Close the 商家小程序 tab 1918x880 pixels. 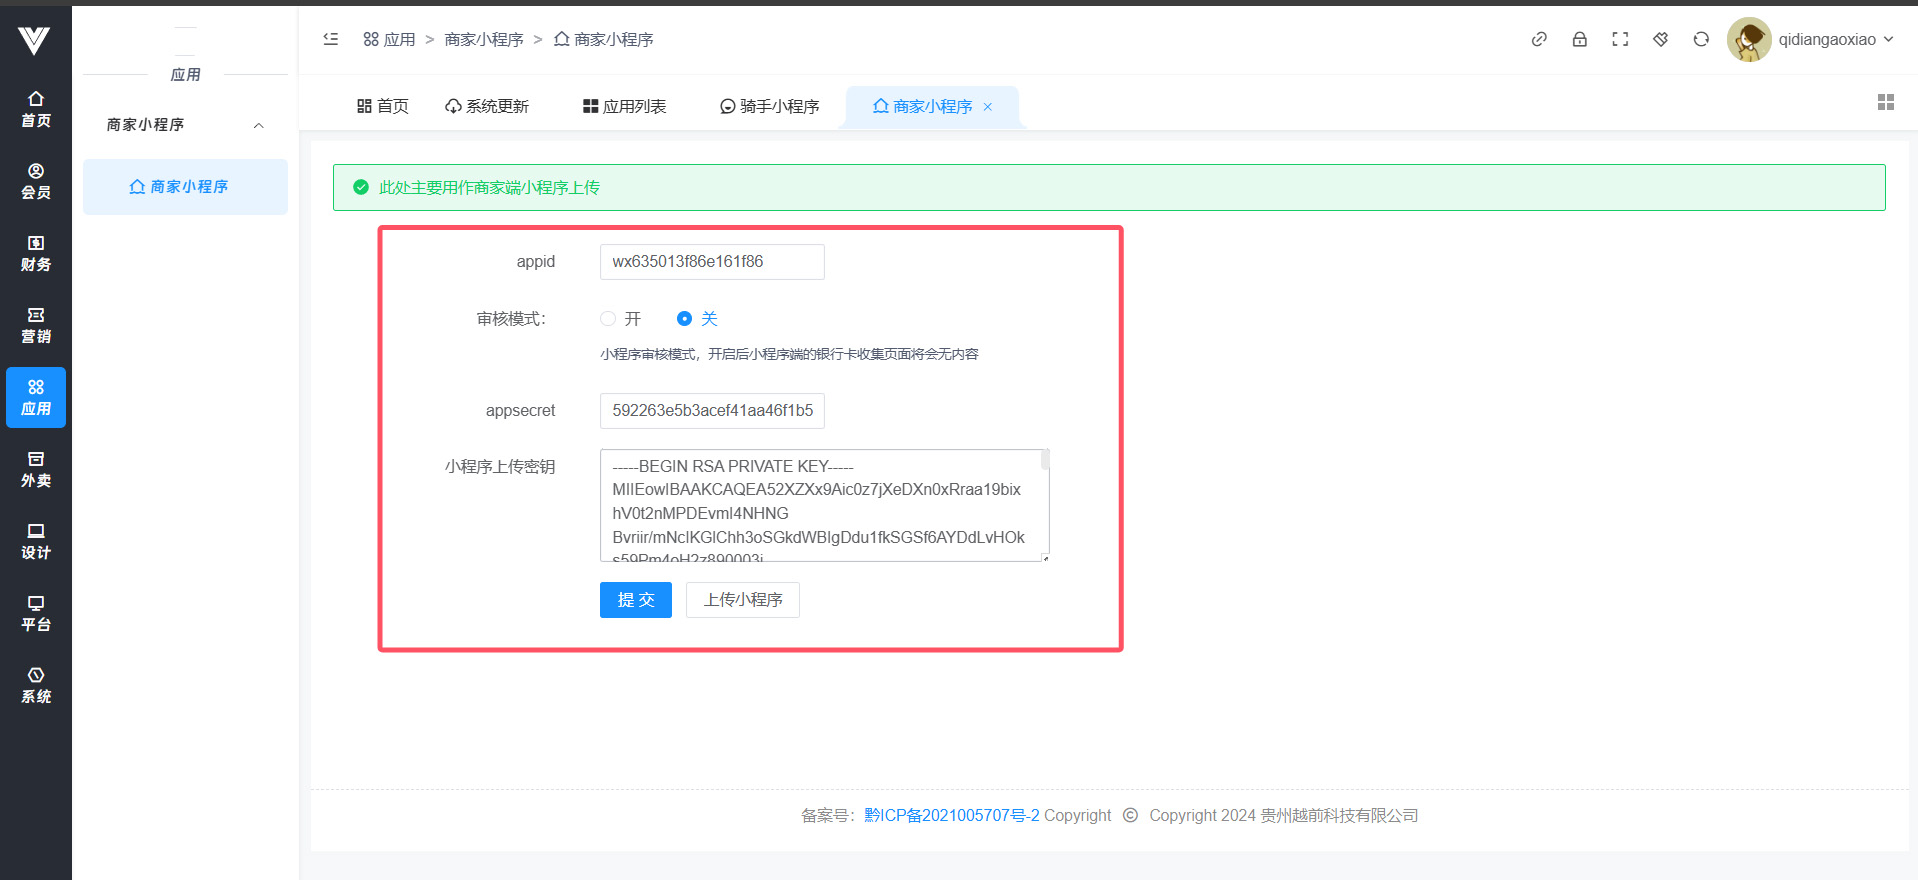[x=988, y=107]
